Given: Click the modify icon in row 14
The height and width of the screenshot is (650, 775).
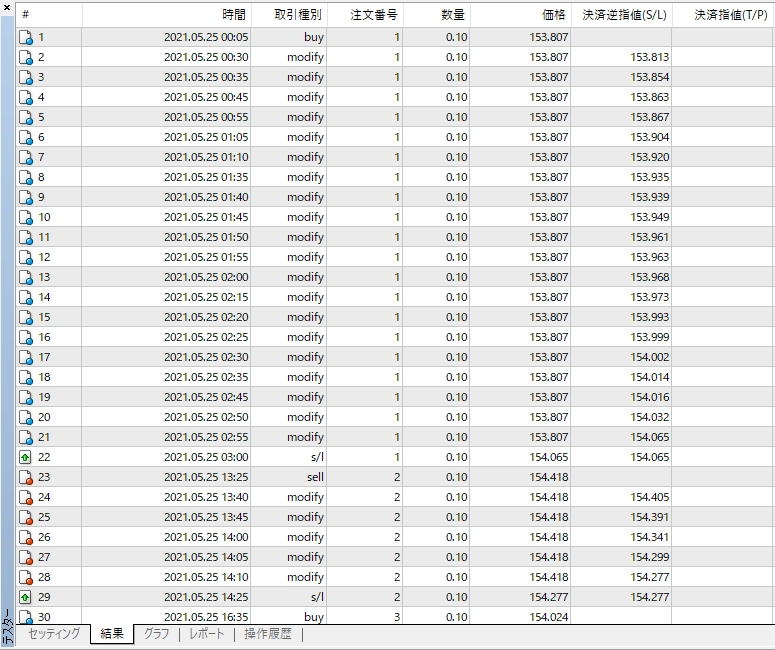Looking at the screenshot, I should pos(26,298).
